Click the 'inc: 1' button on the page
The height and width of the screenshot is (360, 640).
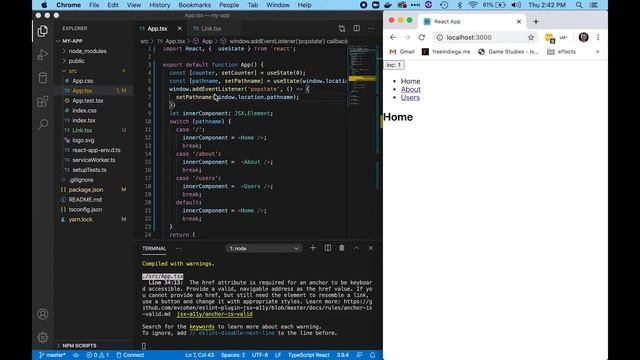pyautogui.click(x=394, y=65)
